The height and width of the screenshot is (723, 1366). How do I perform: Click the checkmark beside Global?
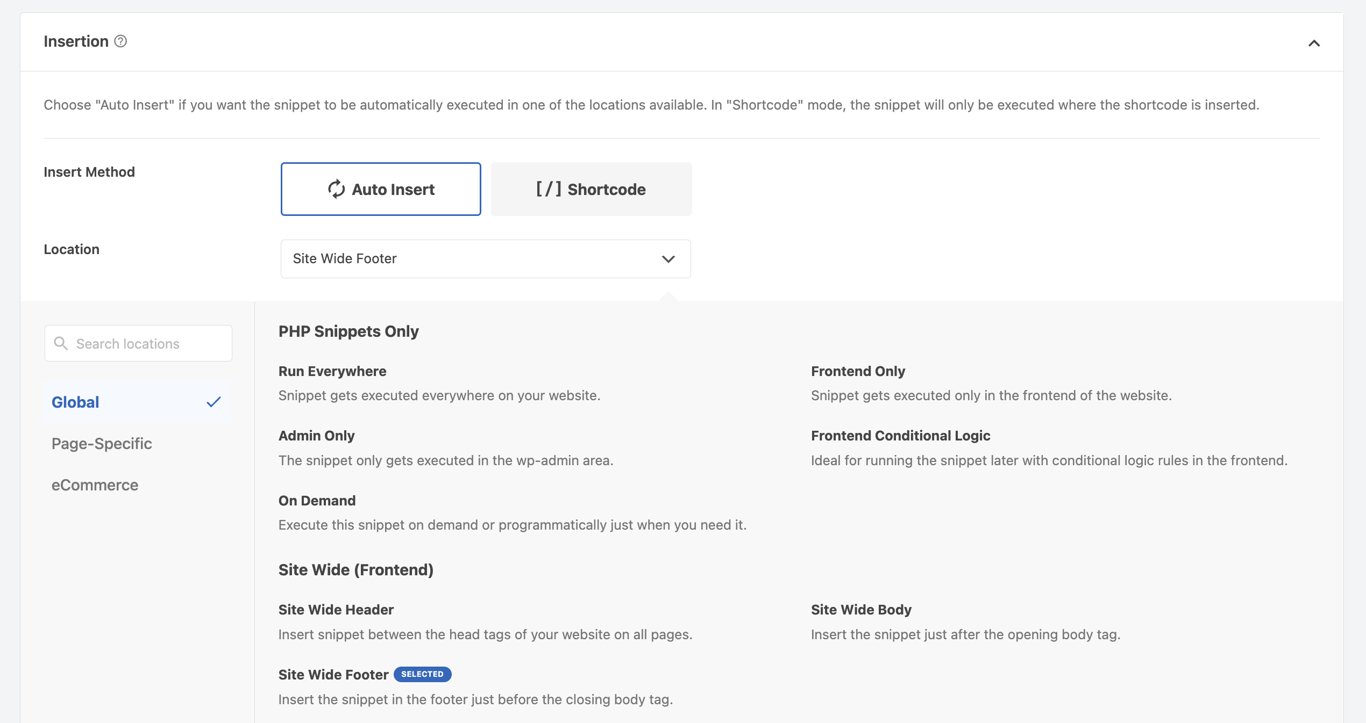[213, 401]
